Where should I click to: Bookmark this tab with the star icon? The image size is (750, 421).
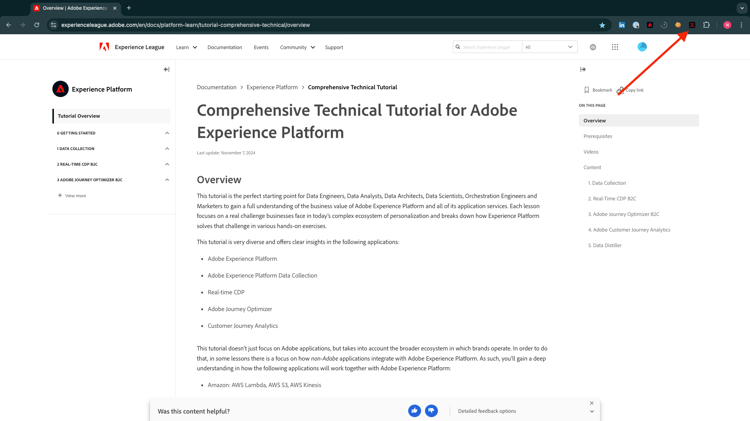click(x=602, y=25)
